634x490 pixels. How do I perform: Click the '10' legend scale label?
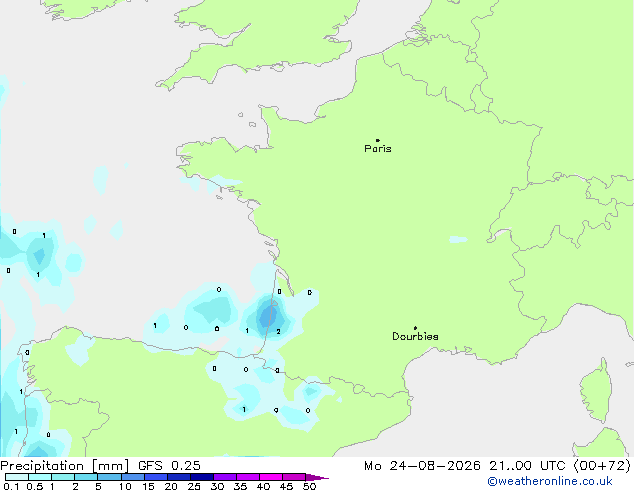click(125, 486)
